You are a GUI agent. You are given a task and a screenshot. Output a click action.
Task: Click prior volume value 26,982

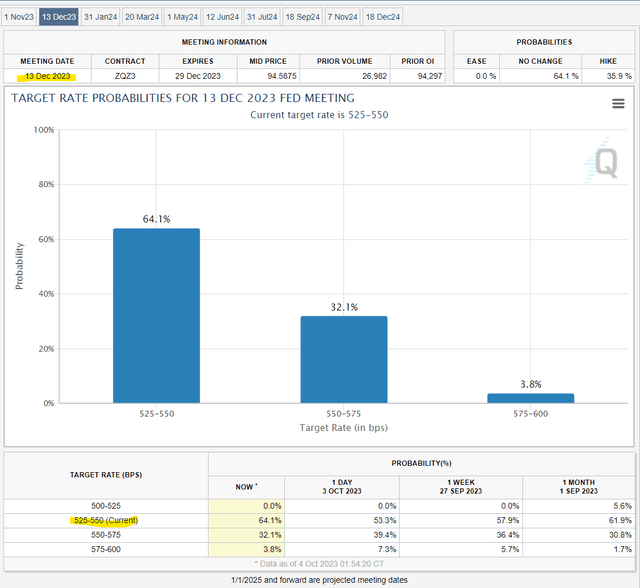click(x=374, y=76)
